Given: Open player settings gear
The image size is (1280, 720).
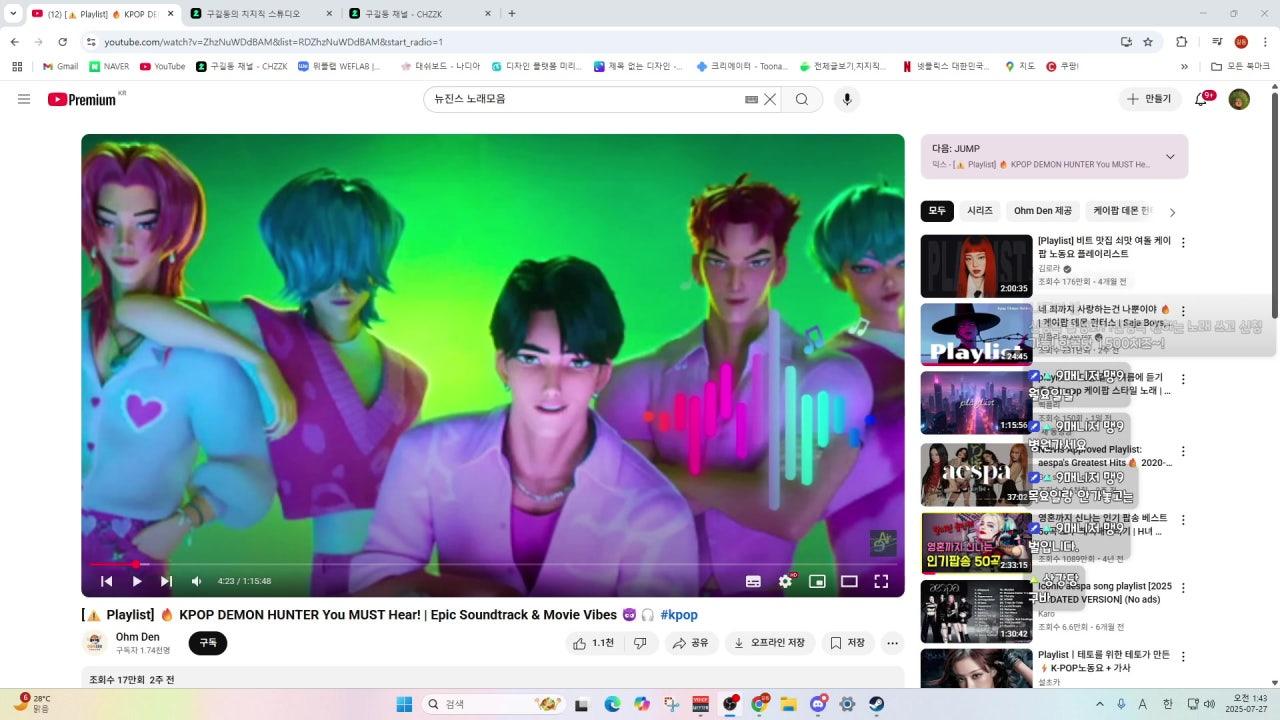Looking at the screenshot, I should click(x=785, y=581).
